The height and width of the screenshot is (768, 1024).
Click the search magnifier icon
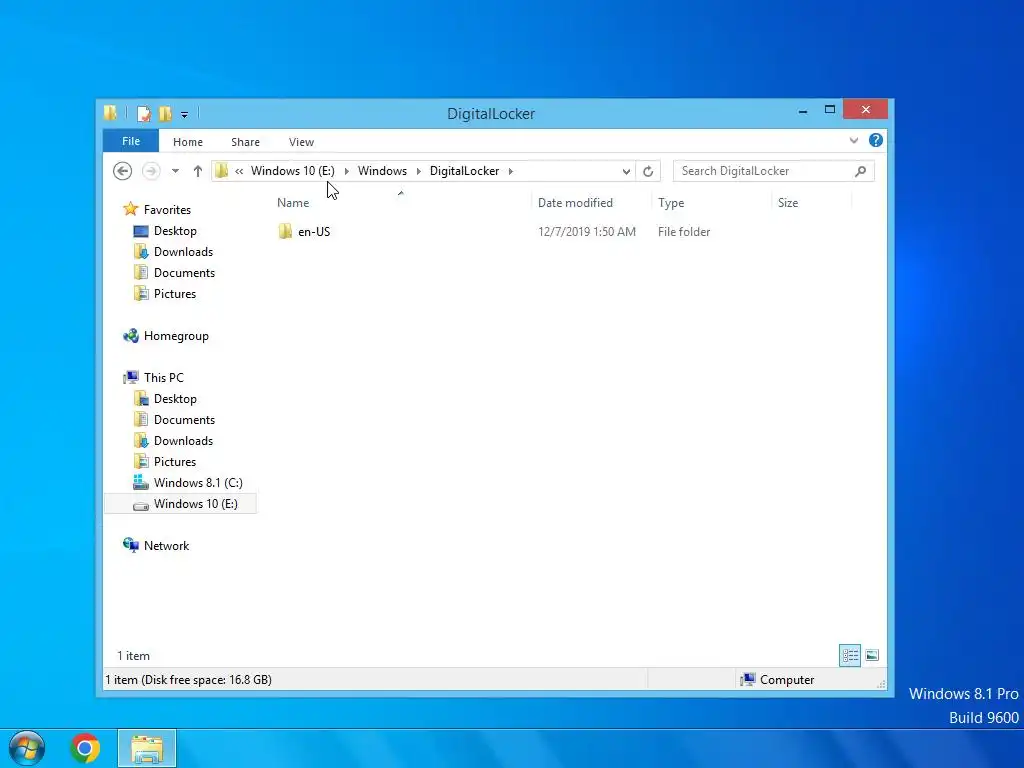point(861,171)
